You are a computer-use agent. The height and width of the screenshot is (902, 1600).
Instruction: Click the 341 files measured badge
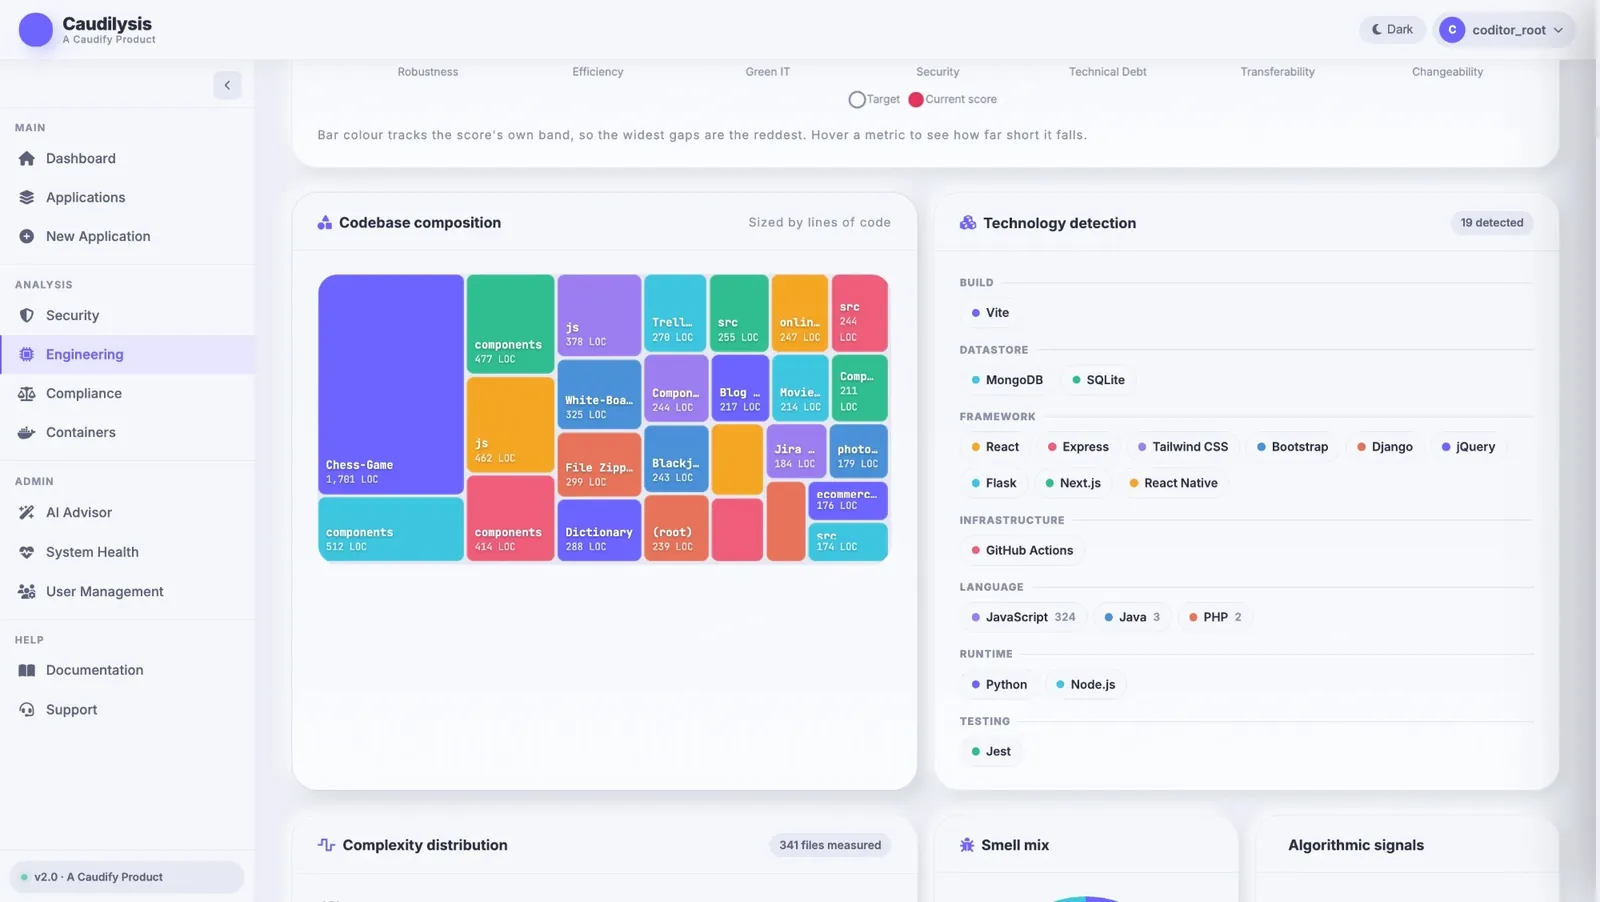pos(830,845)
